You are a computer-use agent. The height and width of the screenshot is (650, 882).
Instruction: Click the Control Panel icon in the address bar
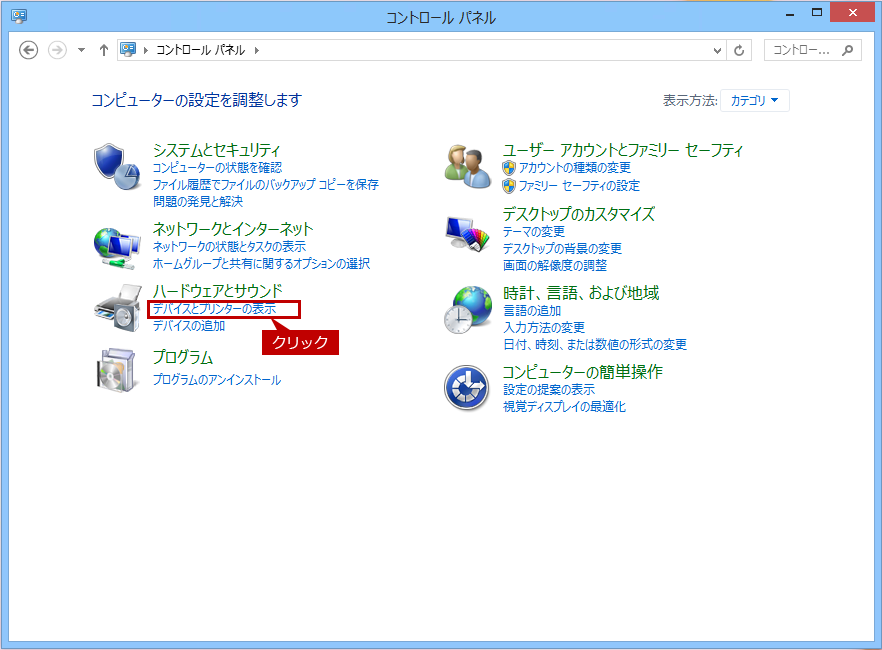[x=128, y=49]
